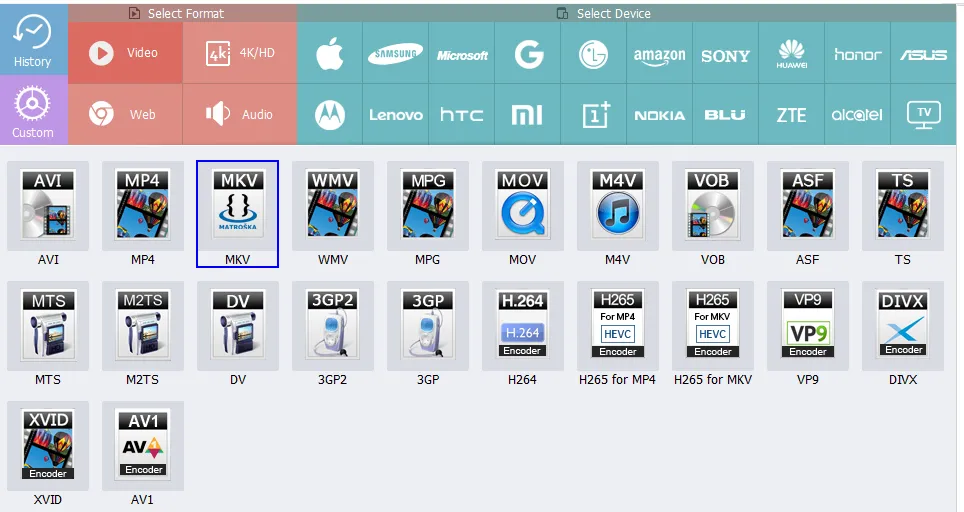Select the 4K/HD format category
The height and width of the screenshot is (512, 964).
[240, 53]
